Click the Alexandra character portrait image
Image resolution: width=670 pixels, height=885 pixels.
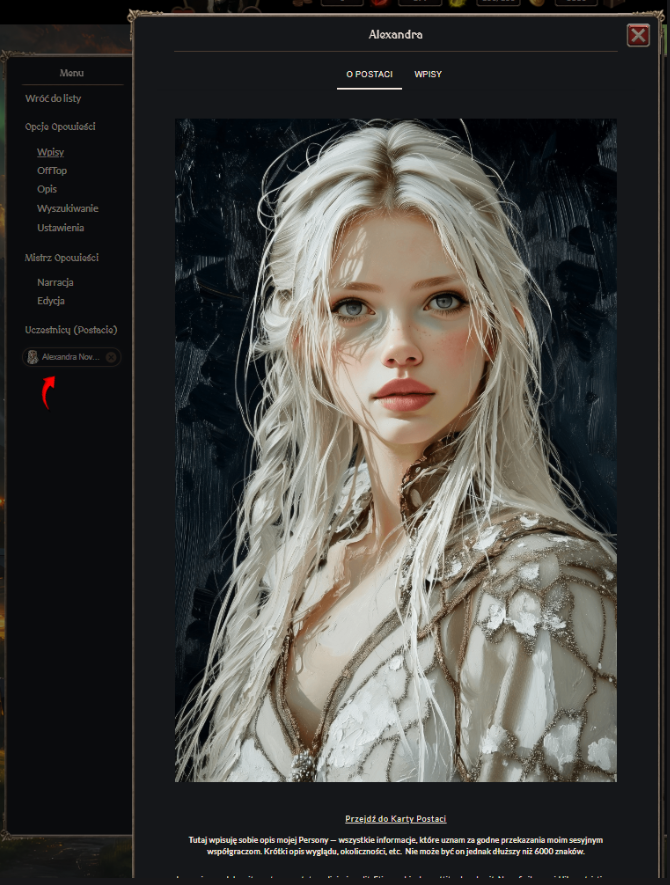coord(396,450)
